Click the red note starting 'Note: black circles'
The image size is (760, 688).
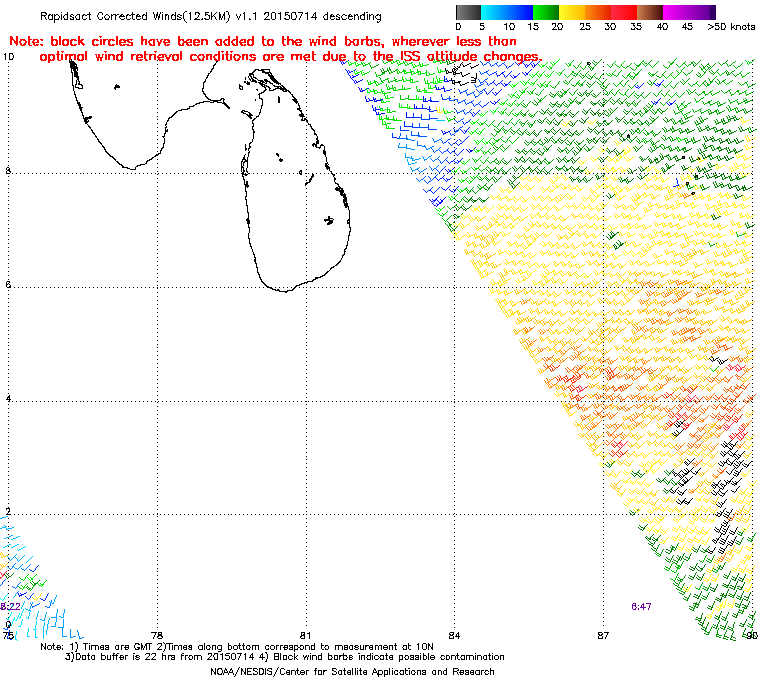tap(263, 41)
